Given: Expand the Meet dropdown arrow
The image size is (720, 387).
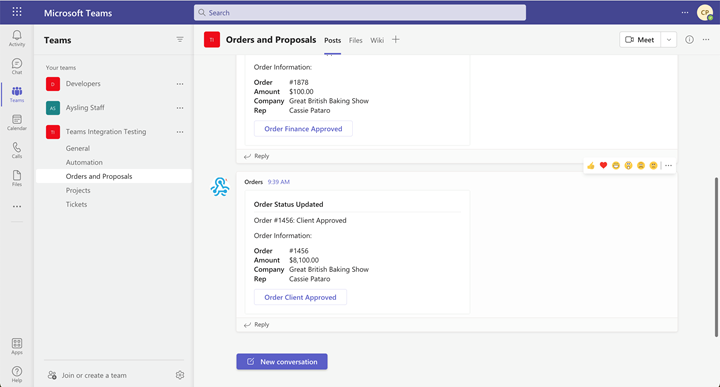Looking at the screenshot, I should pos(669,40).
